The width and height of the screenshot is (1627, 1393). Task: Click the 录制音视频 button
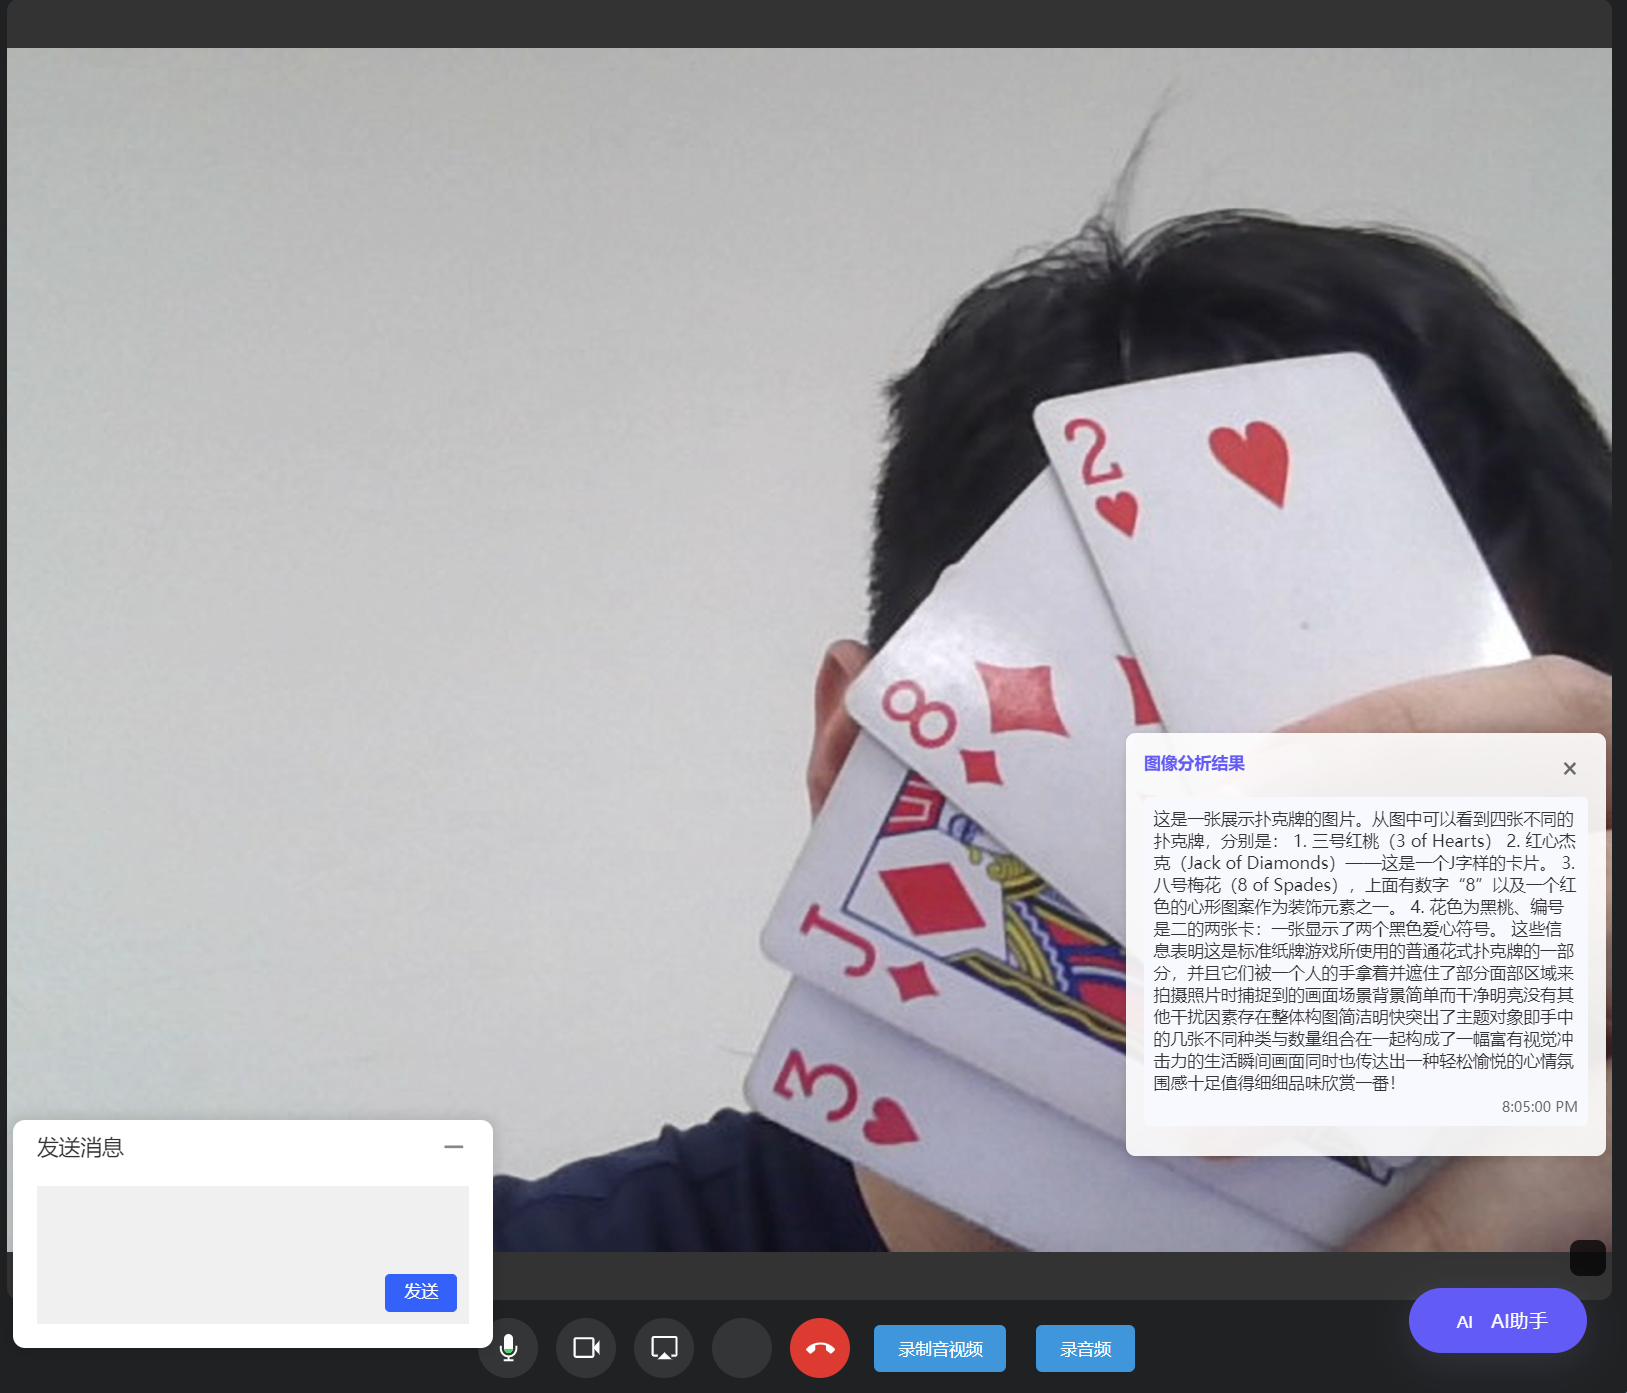tap(940, 1349)
